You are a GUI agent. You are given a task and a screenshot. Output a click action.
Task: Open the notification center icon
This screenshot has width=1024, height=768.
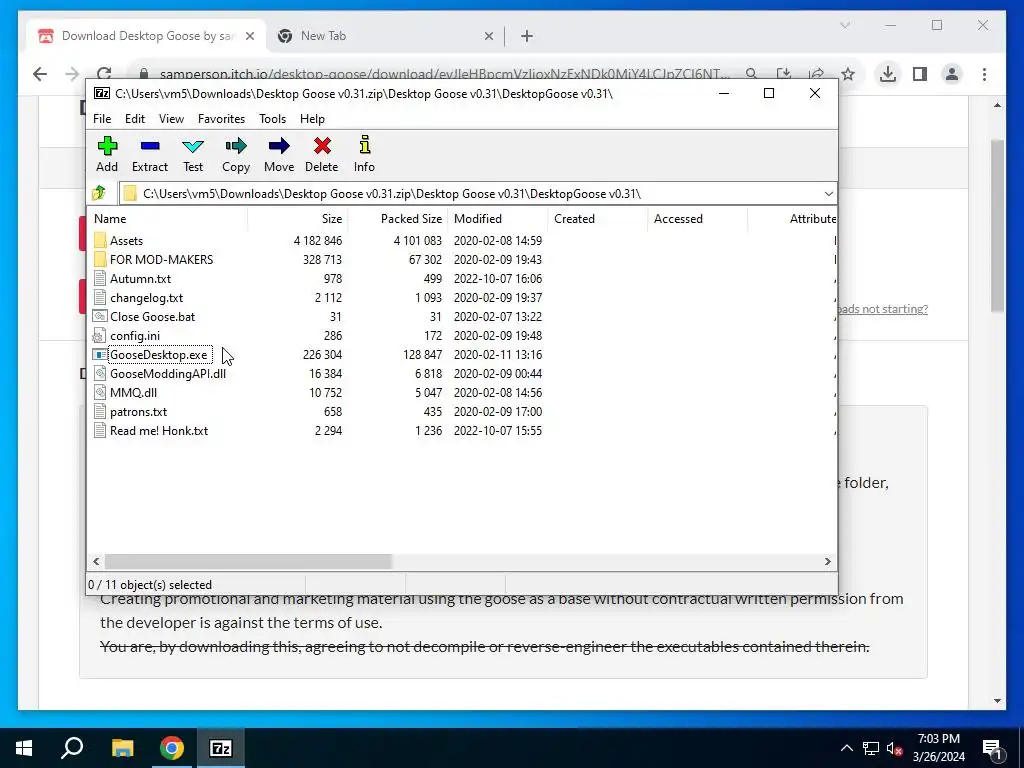[x=992, y=748]
